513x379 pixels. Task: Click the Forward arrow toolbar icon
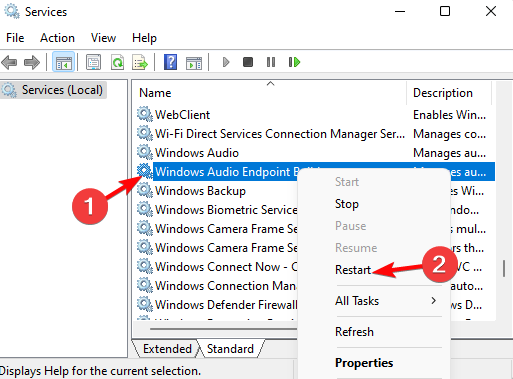(32, 62)
